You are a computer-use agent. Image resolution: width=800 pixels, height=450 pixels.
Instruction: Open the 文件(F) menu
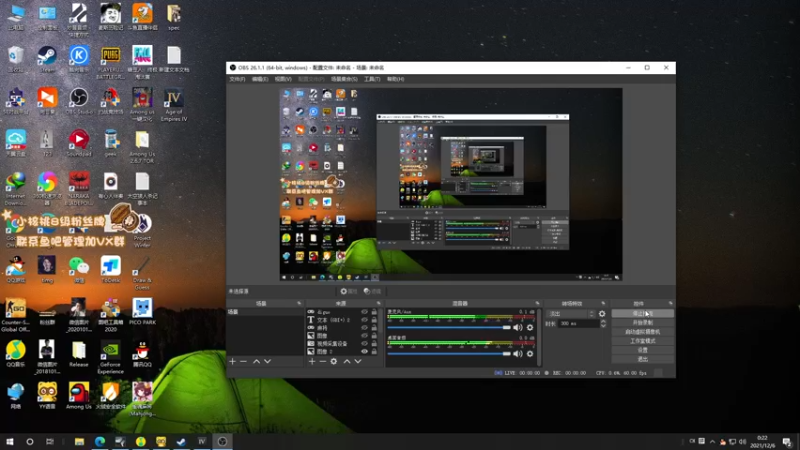click(238, 79)
